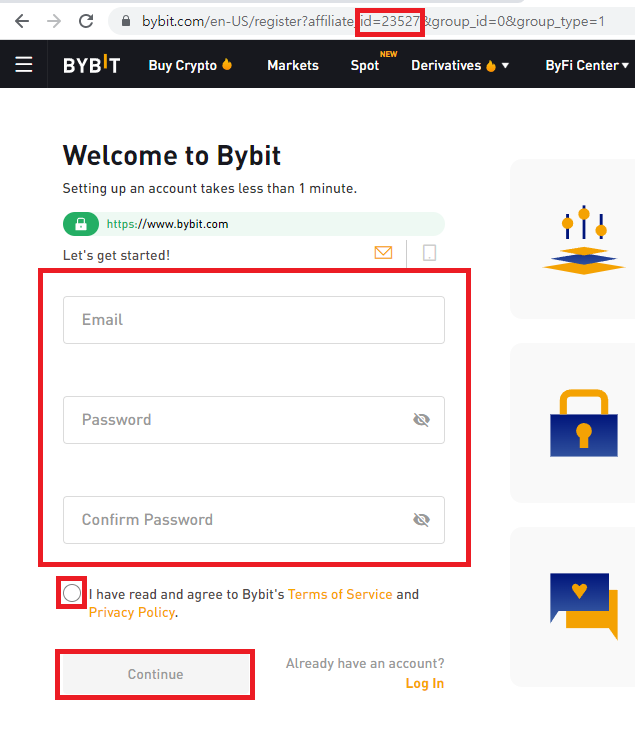The image size is (635, 731).
Task: Click the chat bubbles heart illustration
Action: pyautogui.click(x=584, y=606)
